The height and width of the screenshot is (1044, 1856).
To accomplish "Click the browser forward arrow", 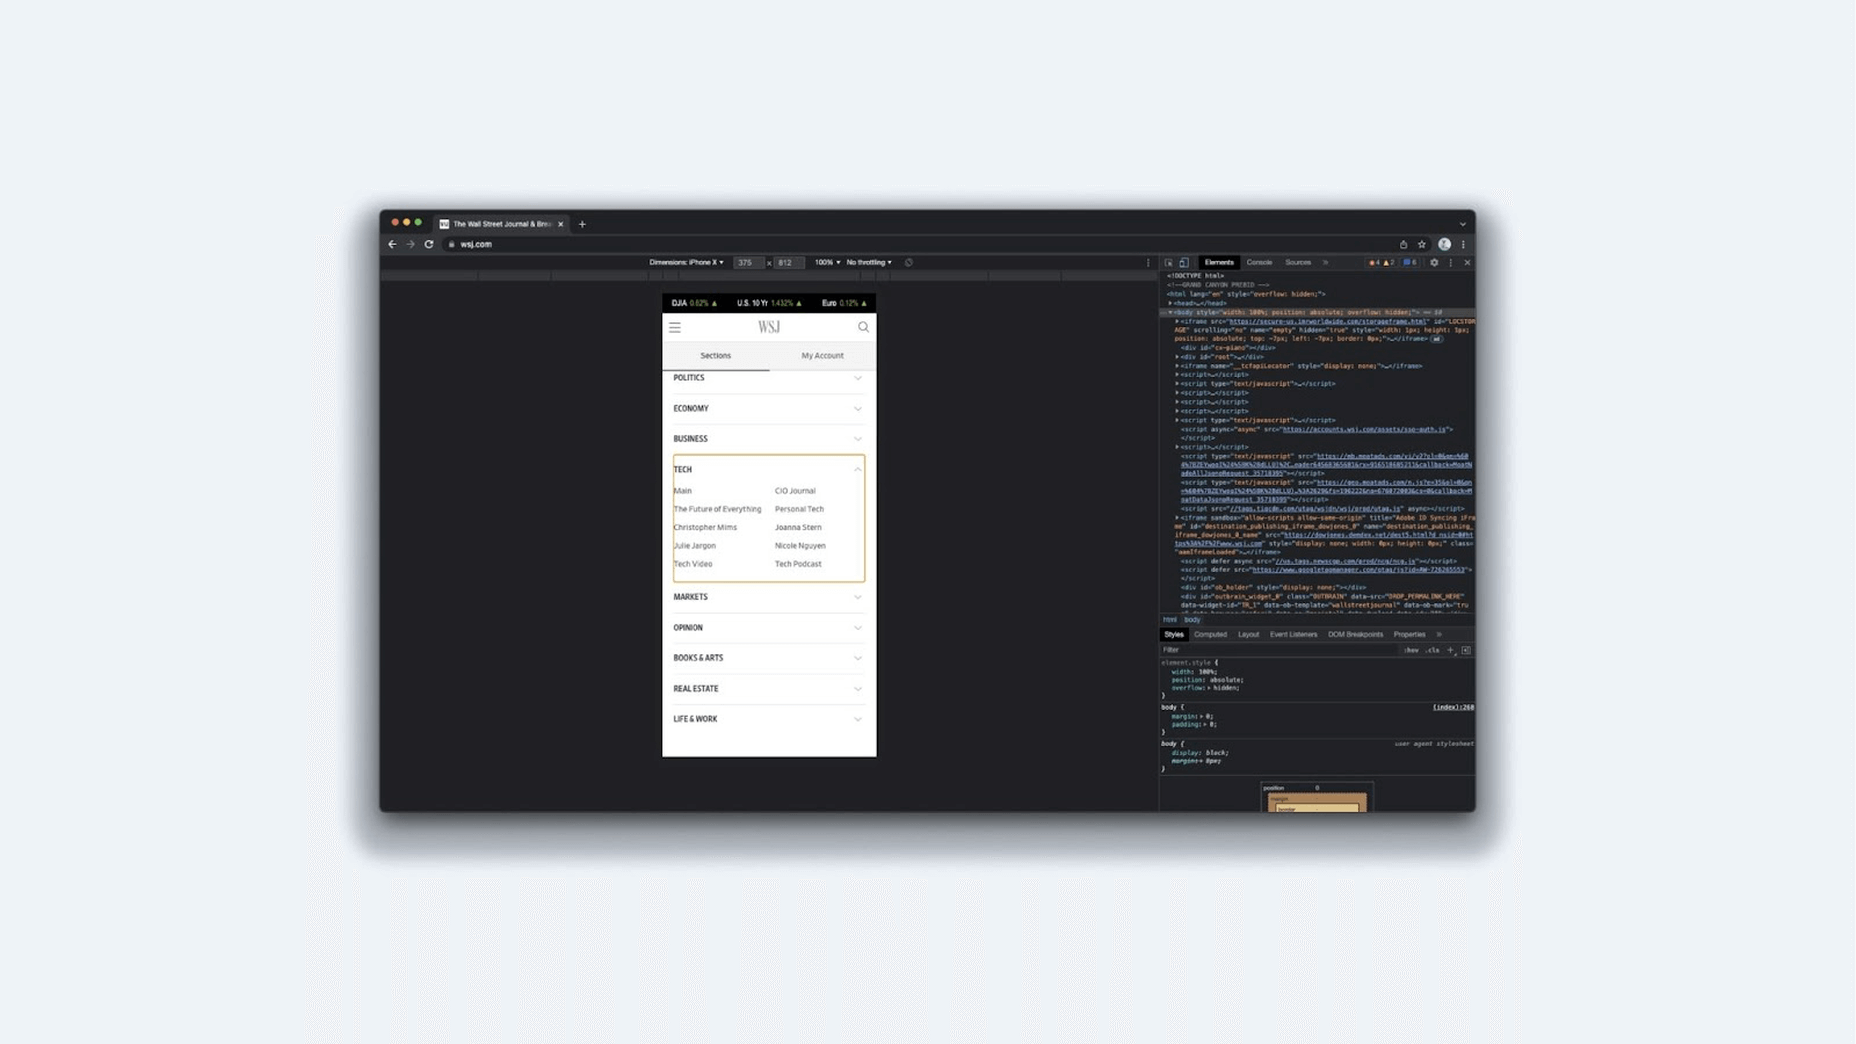I will [x=410, y=244].
